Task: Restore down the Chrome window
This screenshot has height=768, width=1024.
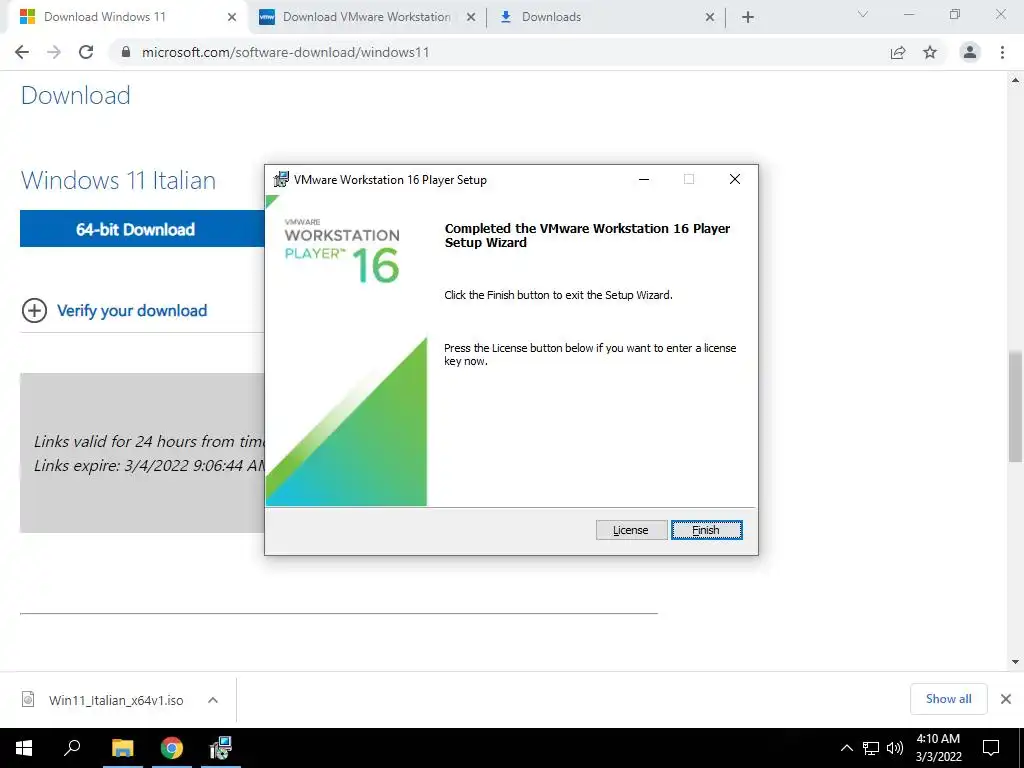Action: (x=955, y=14)
